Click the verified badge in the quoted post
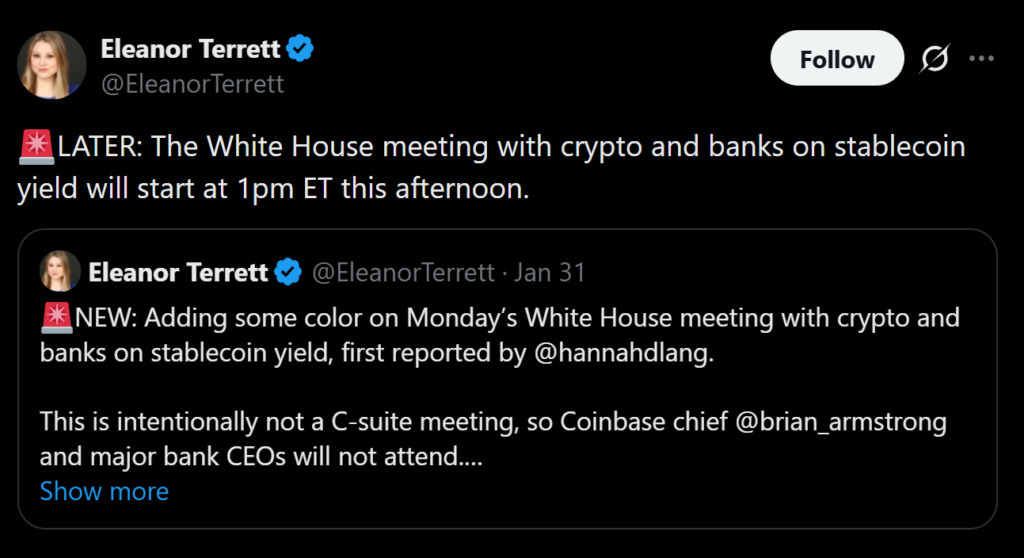The image size is (1024, 558). tap(288, 272)
